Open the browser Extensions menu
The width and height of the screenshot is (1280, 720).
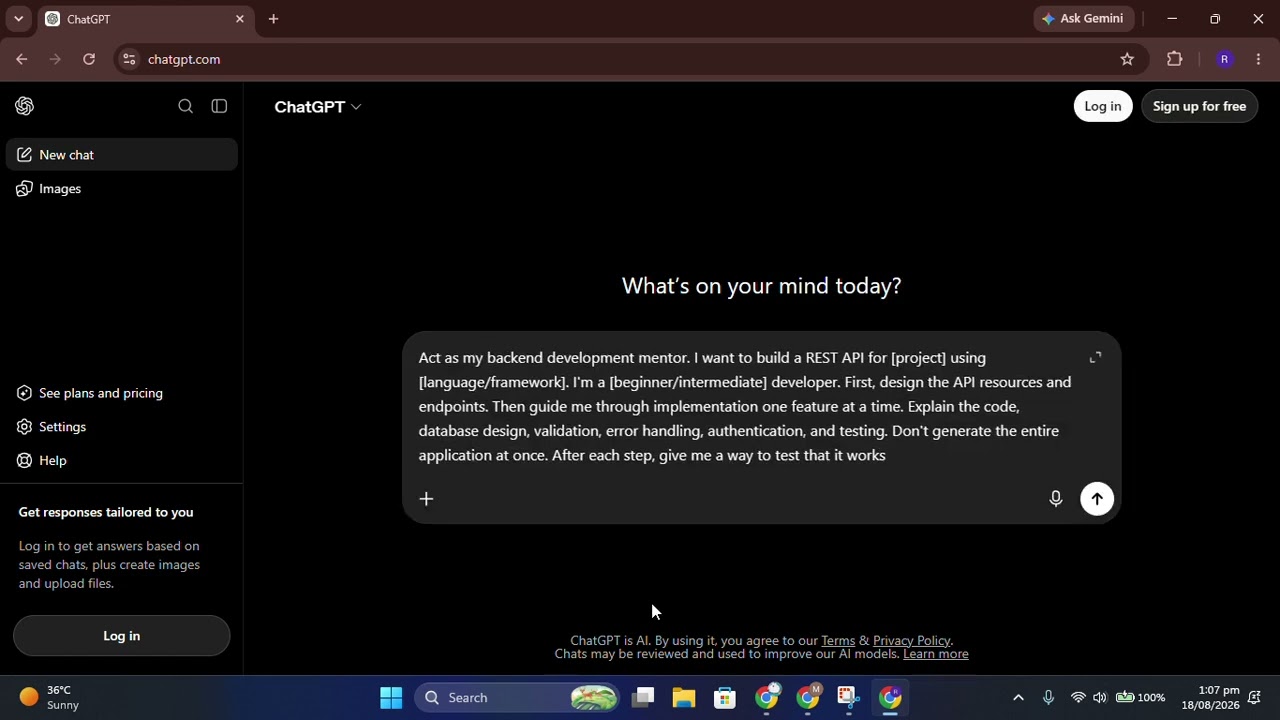tap(1175, 59)
